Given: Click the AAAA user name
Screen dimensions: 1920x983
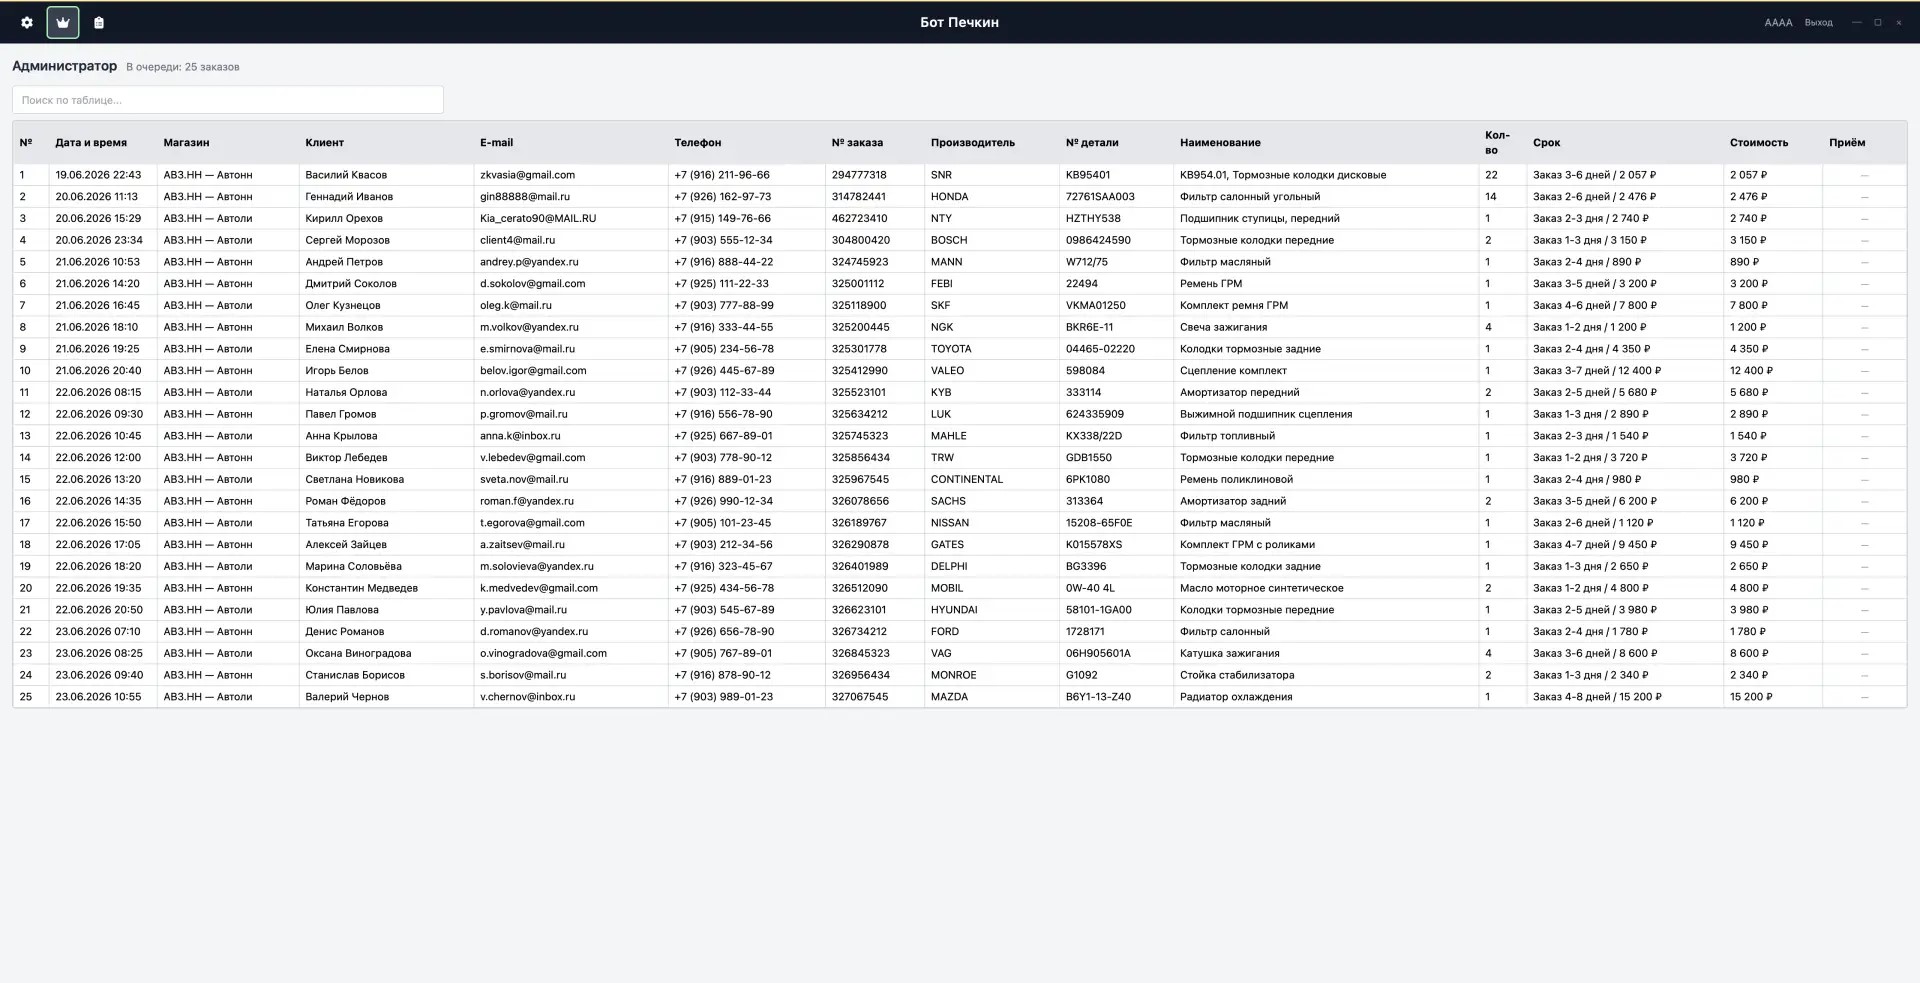Looking at the screenshot, I should click(1778, 22).
